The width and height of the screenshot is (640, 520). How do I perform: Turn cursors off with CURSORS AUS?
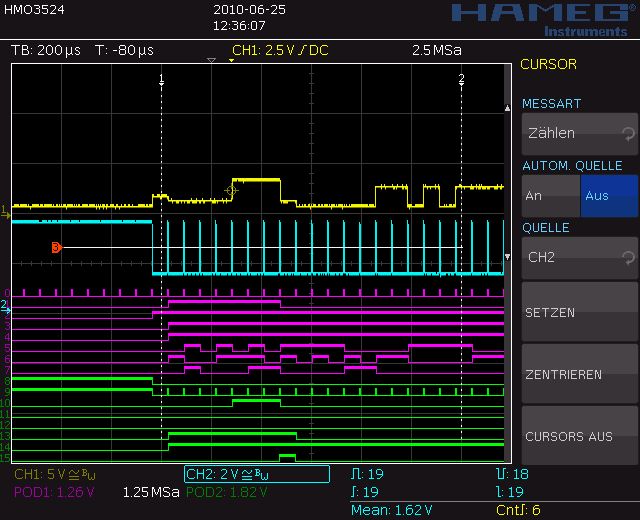click(x=579, y=436)
